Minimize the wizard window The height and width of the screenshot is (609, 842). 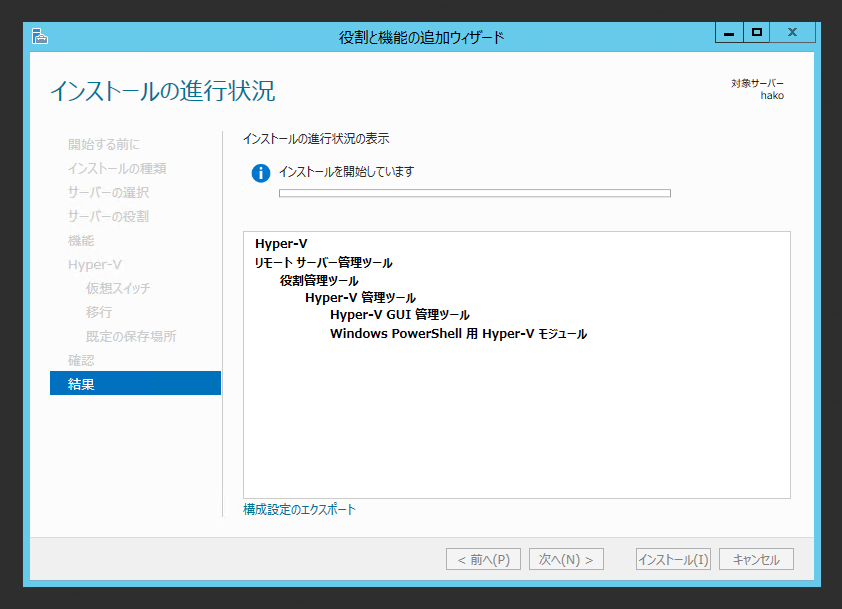click(729, 33)
